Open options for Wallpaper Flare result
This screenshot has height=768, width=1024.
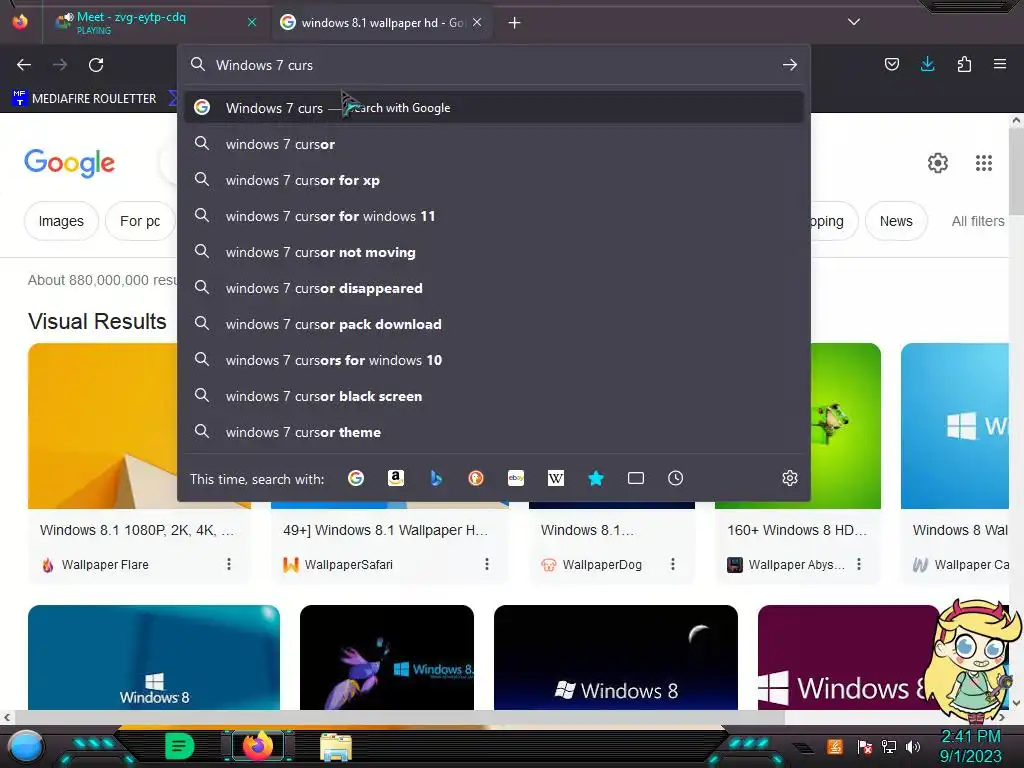229,564
